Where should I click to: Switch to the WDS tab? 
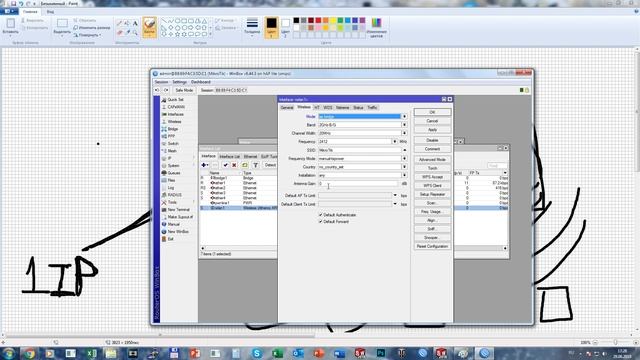tap(328, 108)
